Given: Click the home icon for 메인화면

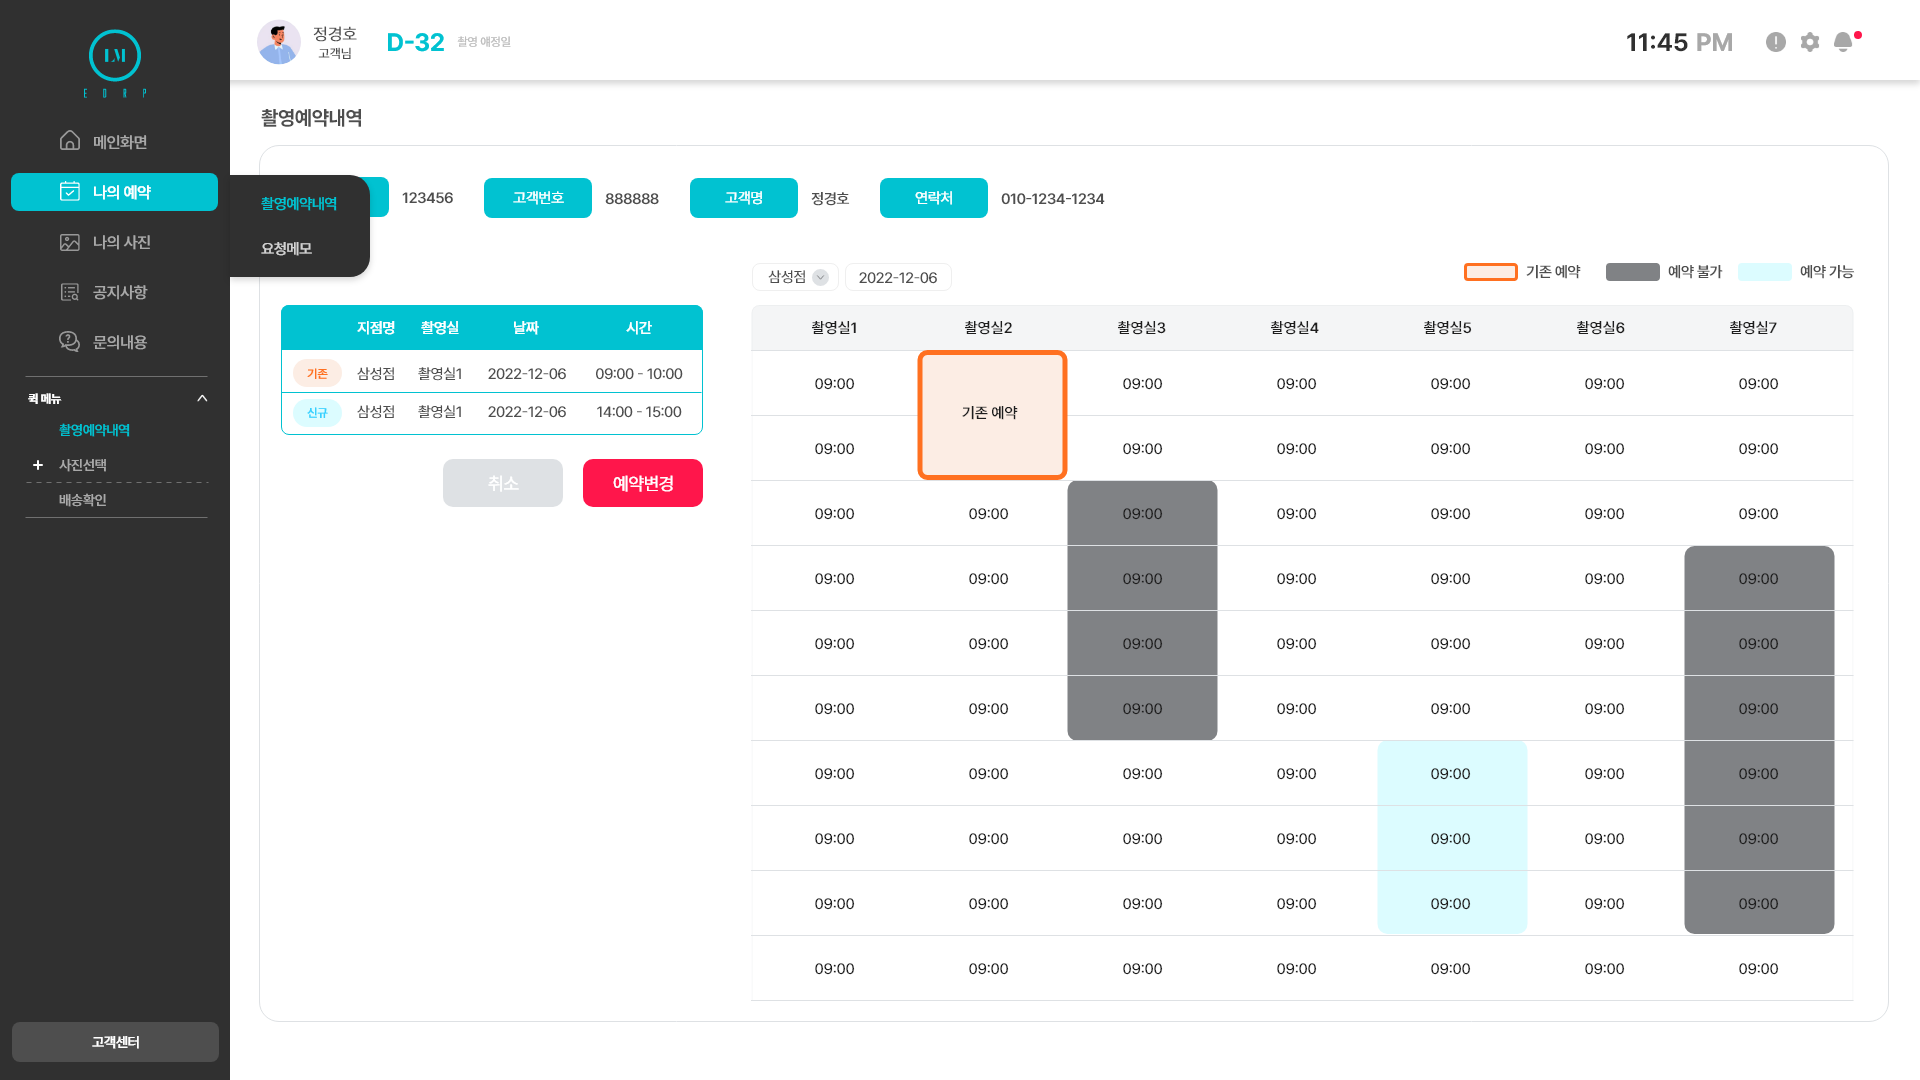Looking at the screenshot, I should (x=70, y=141).
